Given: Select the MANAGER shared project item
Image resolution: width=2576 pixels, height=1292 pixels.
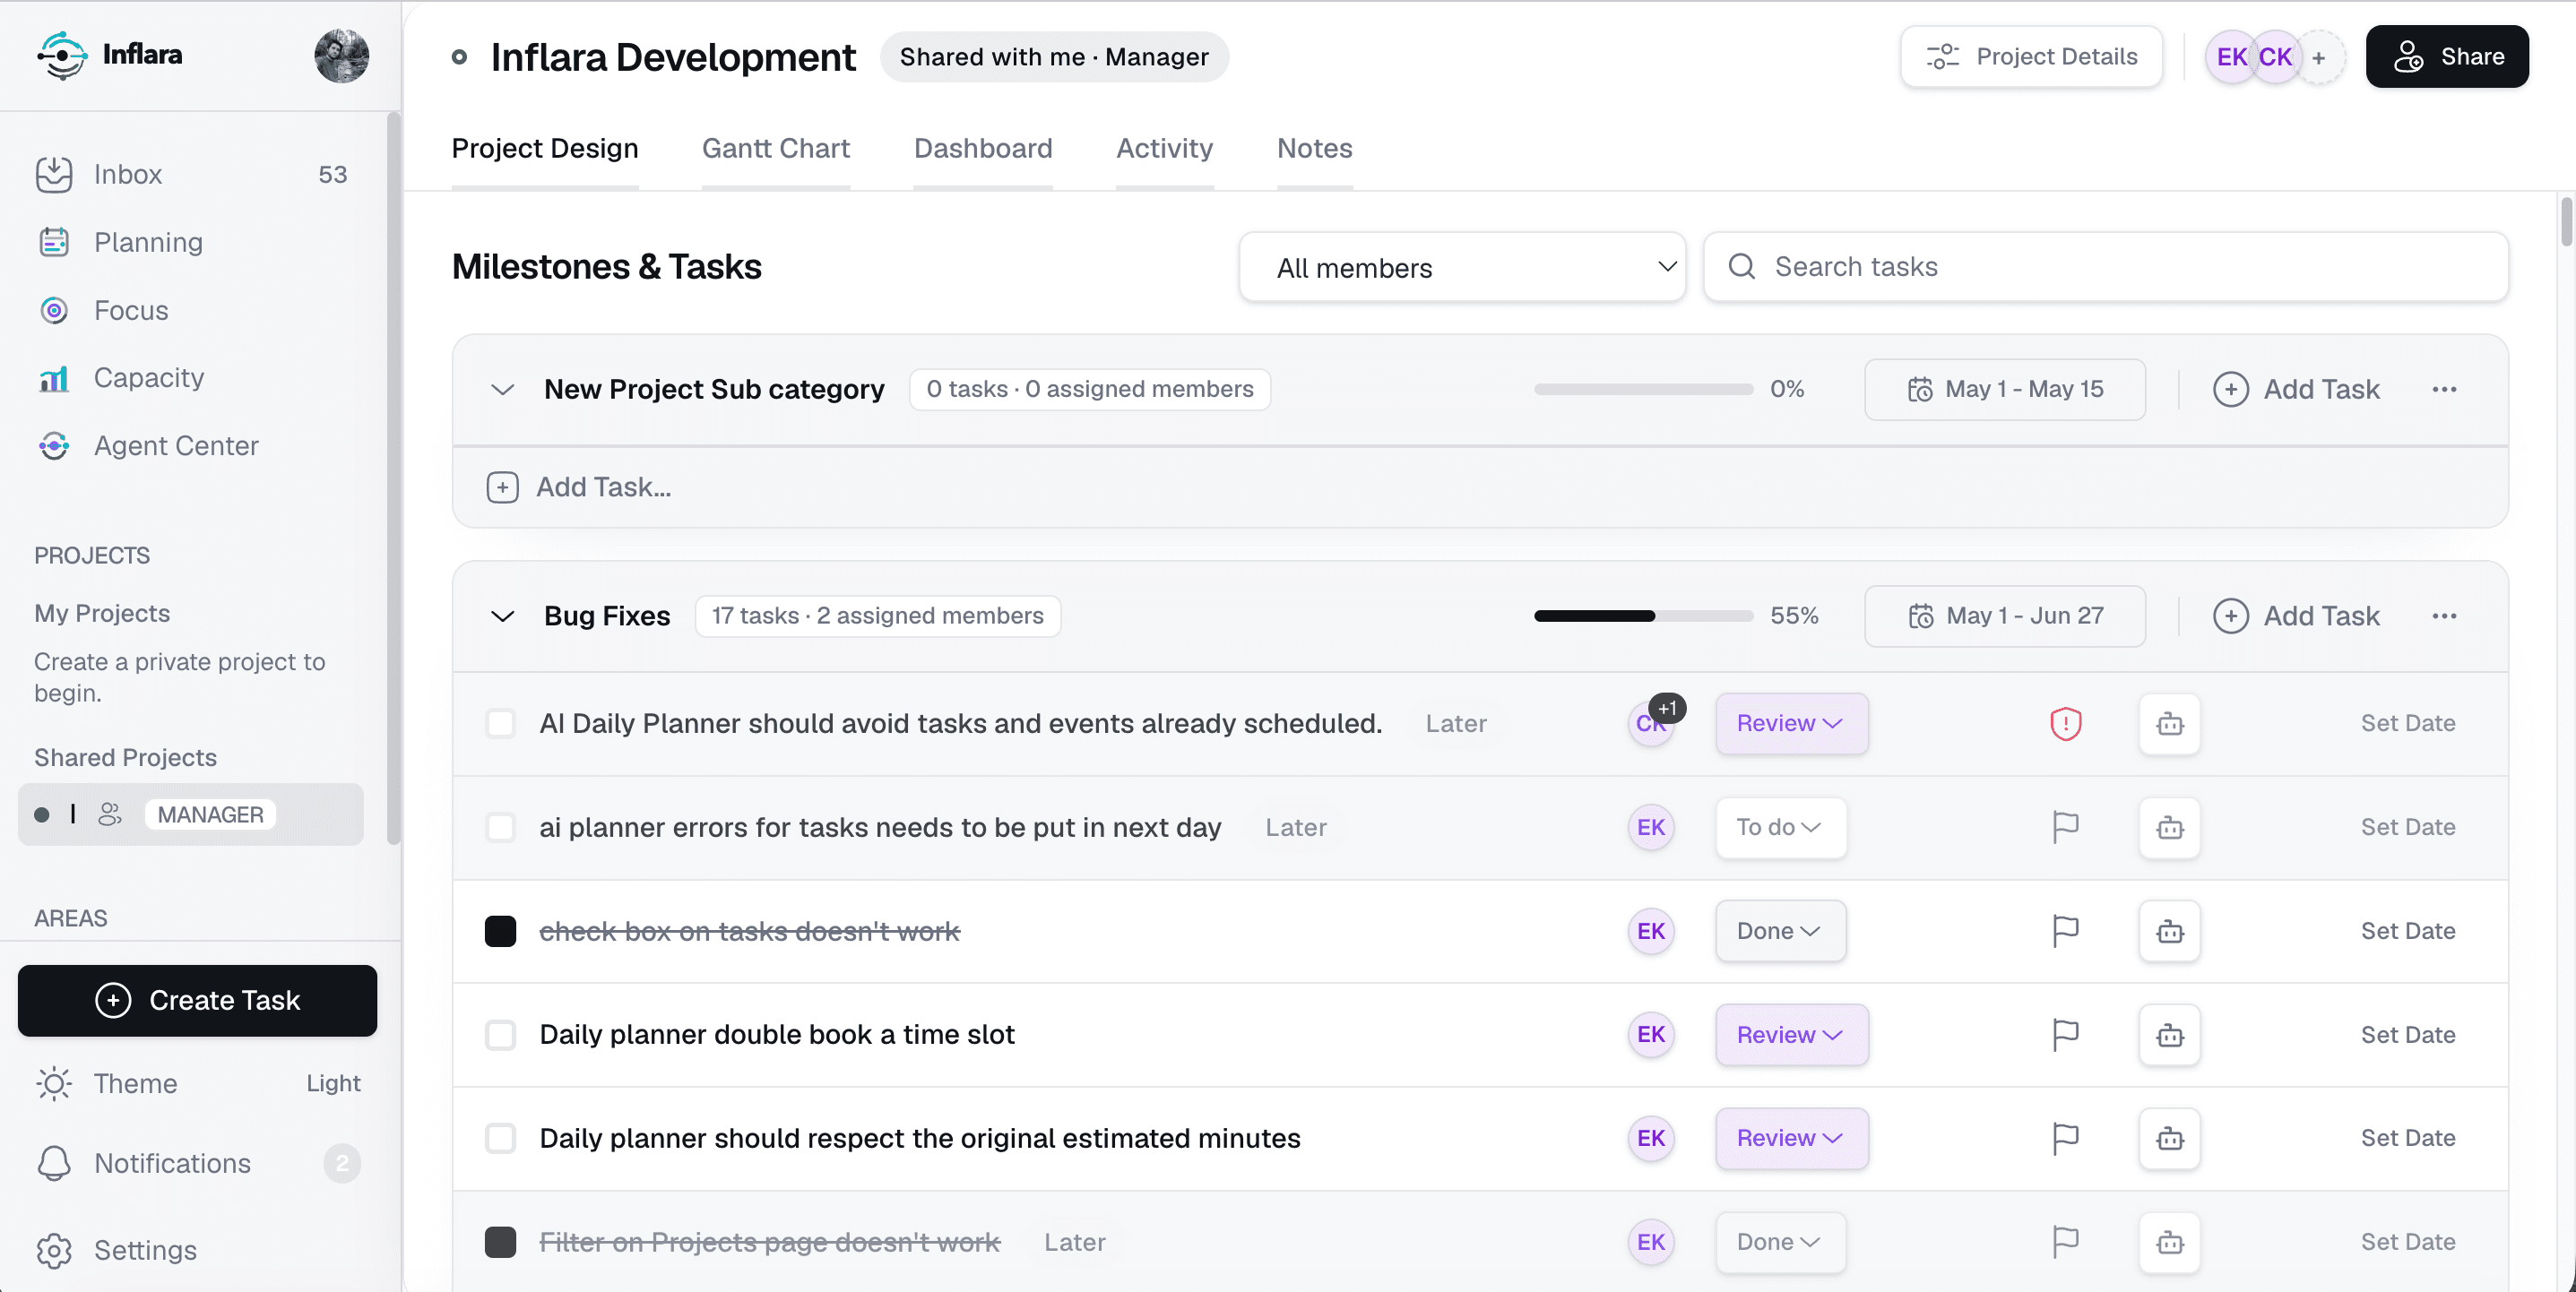Looking at the screenshot, I should (190, 815).
